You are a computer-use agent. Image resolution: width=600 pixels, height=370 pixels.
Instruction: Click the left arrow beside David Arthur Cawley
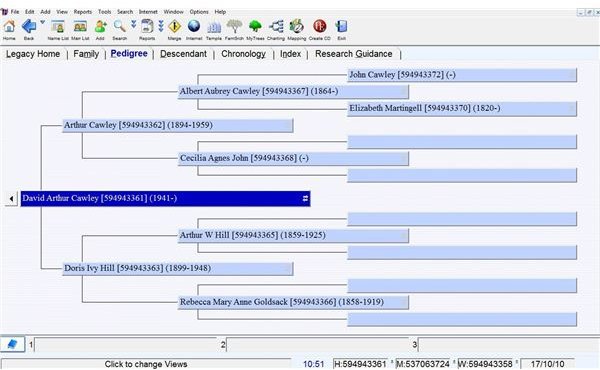pyautogui.click(x=11, y=199)
